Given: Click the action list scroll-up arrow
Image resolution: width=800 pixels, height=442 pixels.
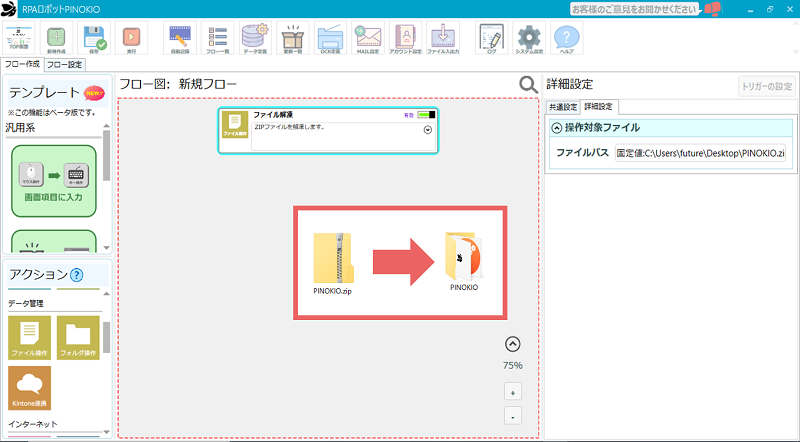Looking at the screenshot, I should point(106,293).
